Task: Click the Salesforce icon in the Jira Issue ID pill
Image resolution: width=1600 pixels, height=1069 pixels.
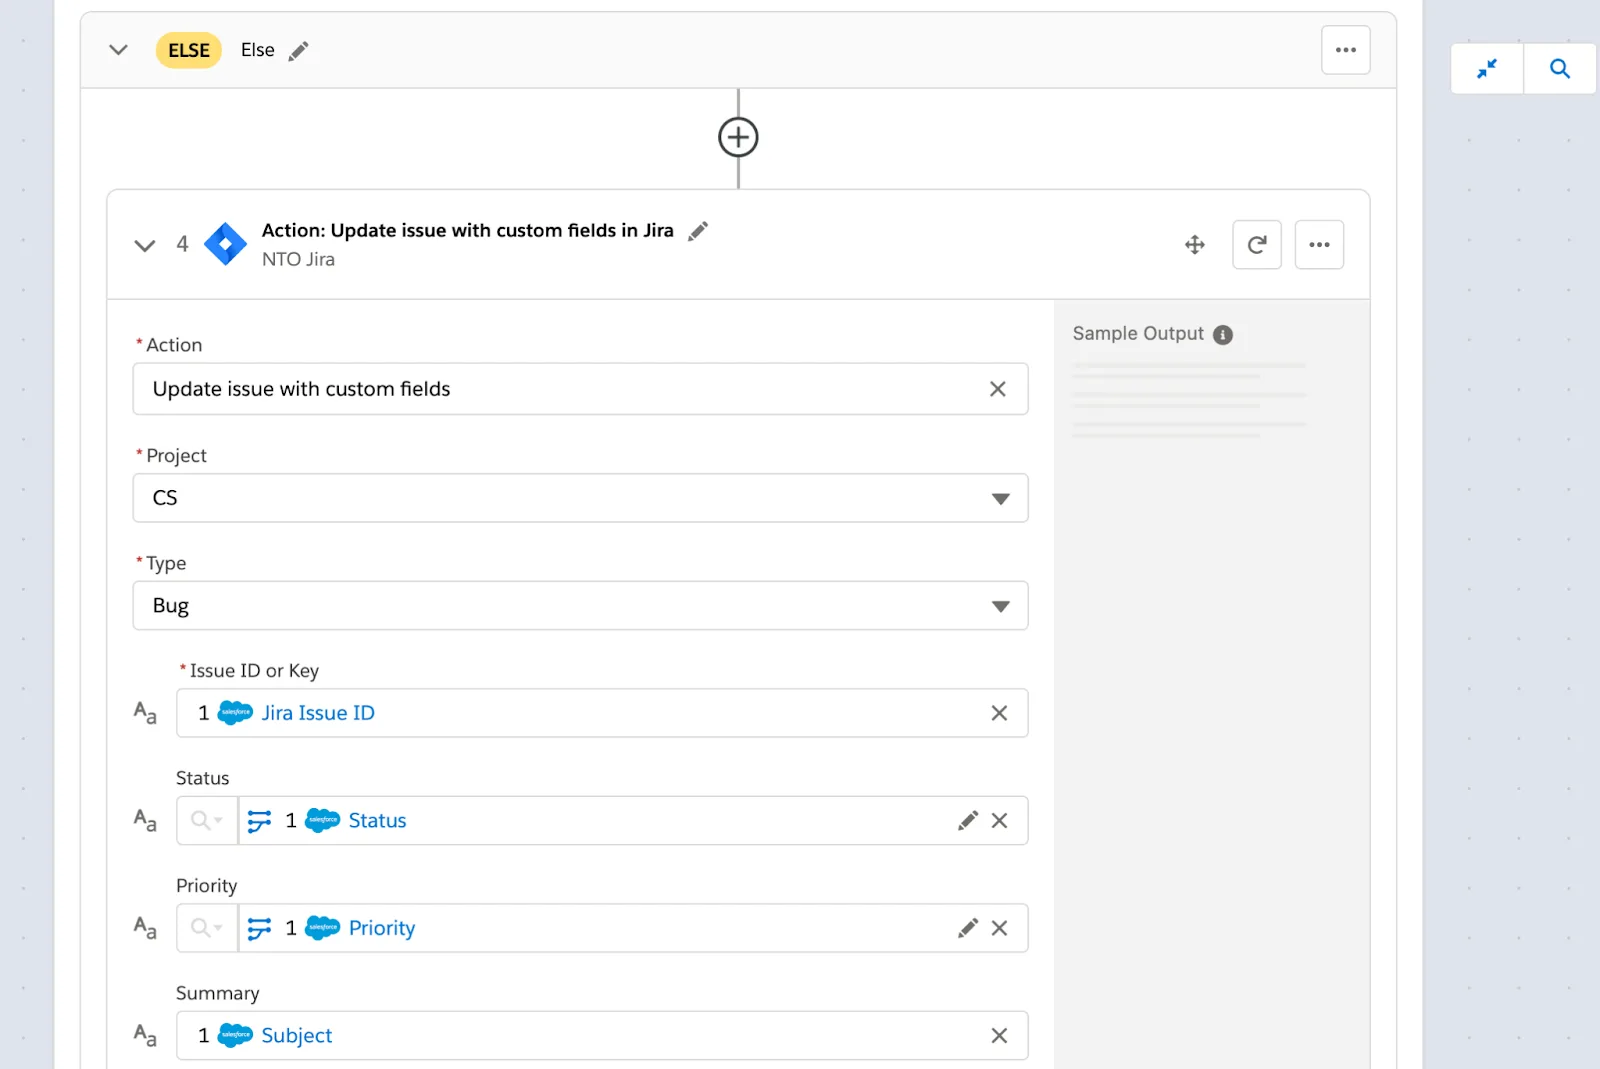Action: 233,713
